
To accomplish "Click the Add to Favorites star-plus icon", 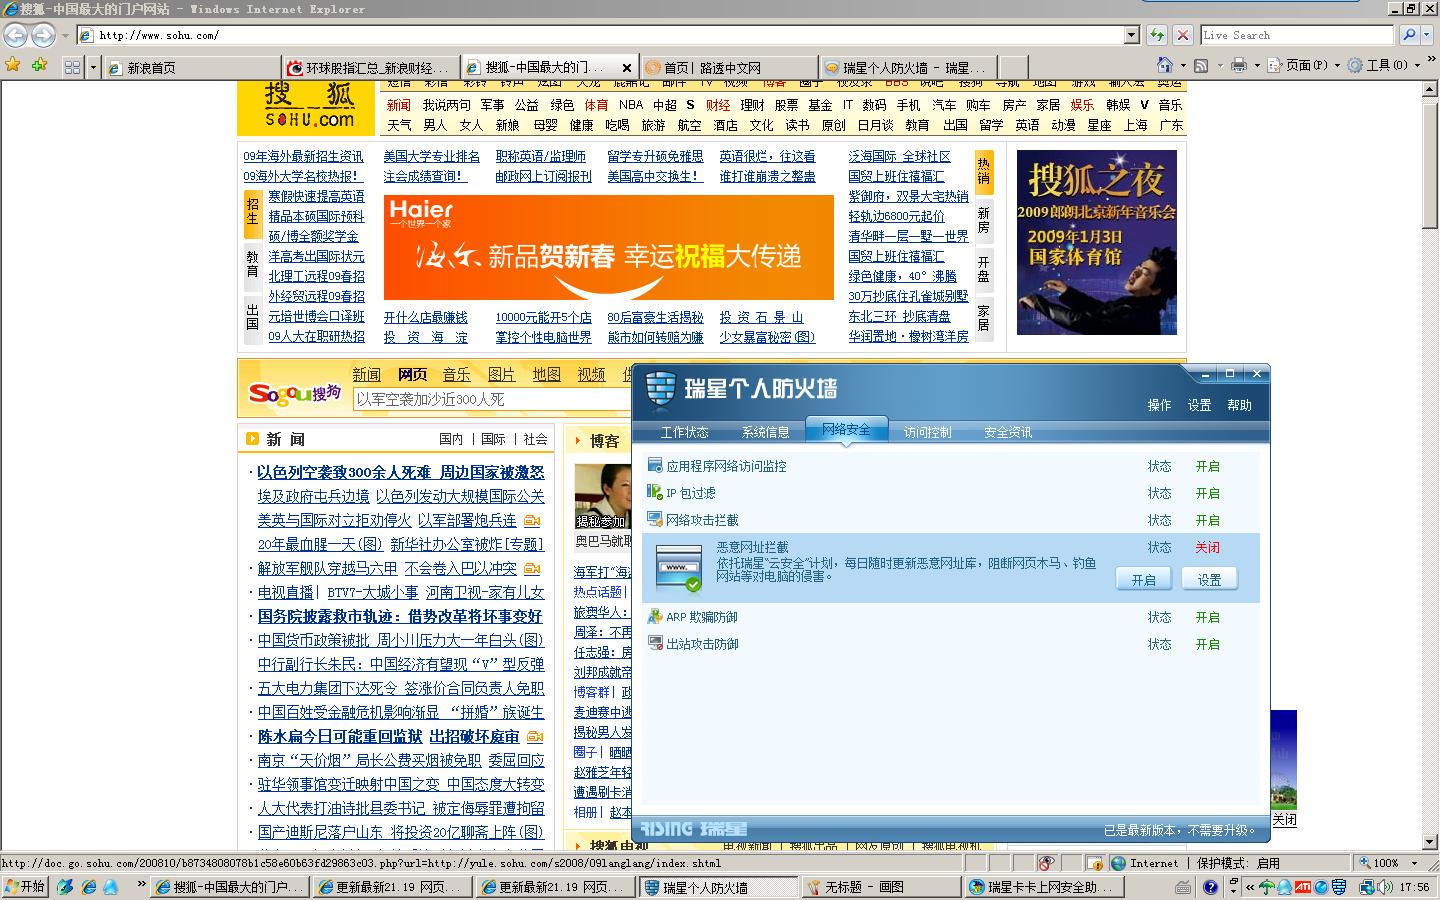I will 40,66.
